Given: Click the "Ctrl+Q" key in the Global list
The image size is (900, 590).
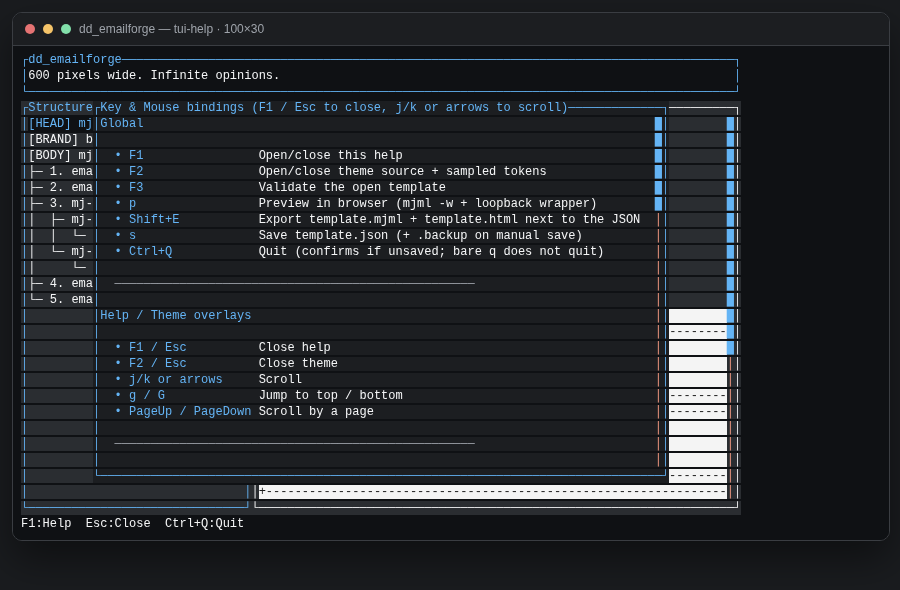Looking at the screenshot, I should point(150,252).
